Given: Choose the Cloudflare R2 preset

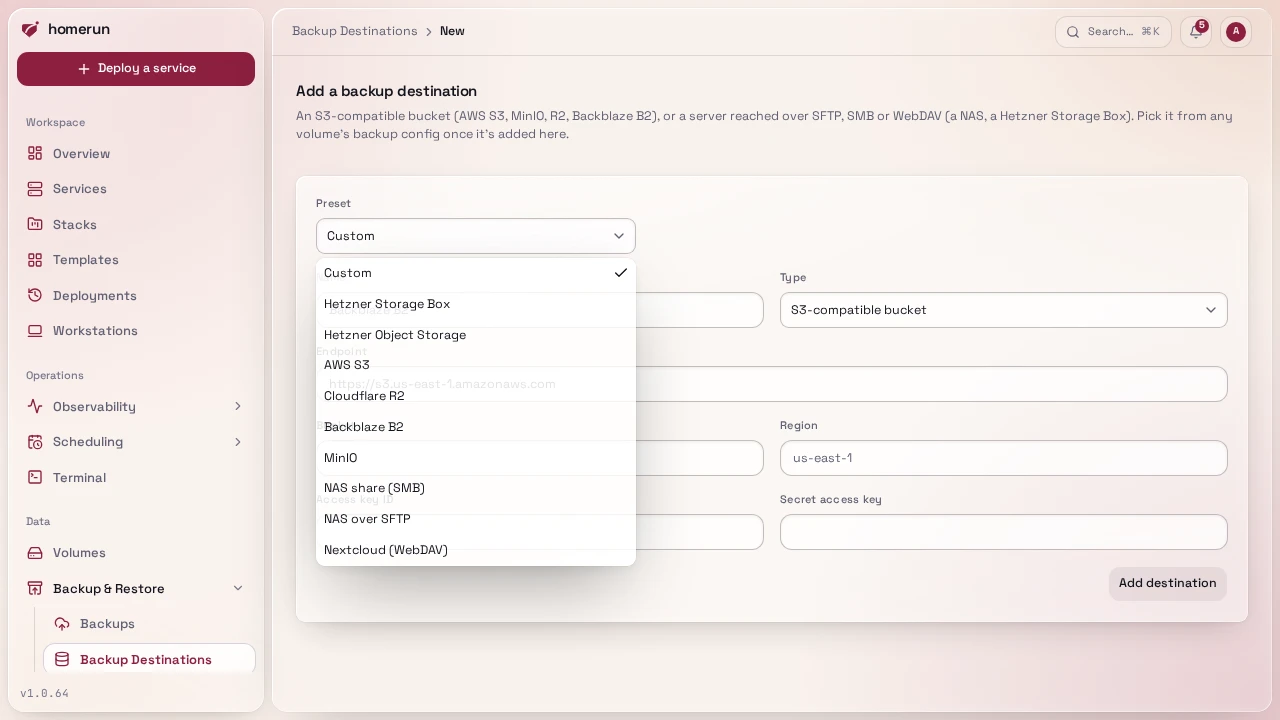Looking at the screenshot, I should click(476, 396).
